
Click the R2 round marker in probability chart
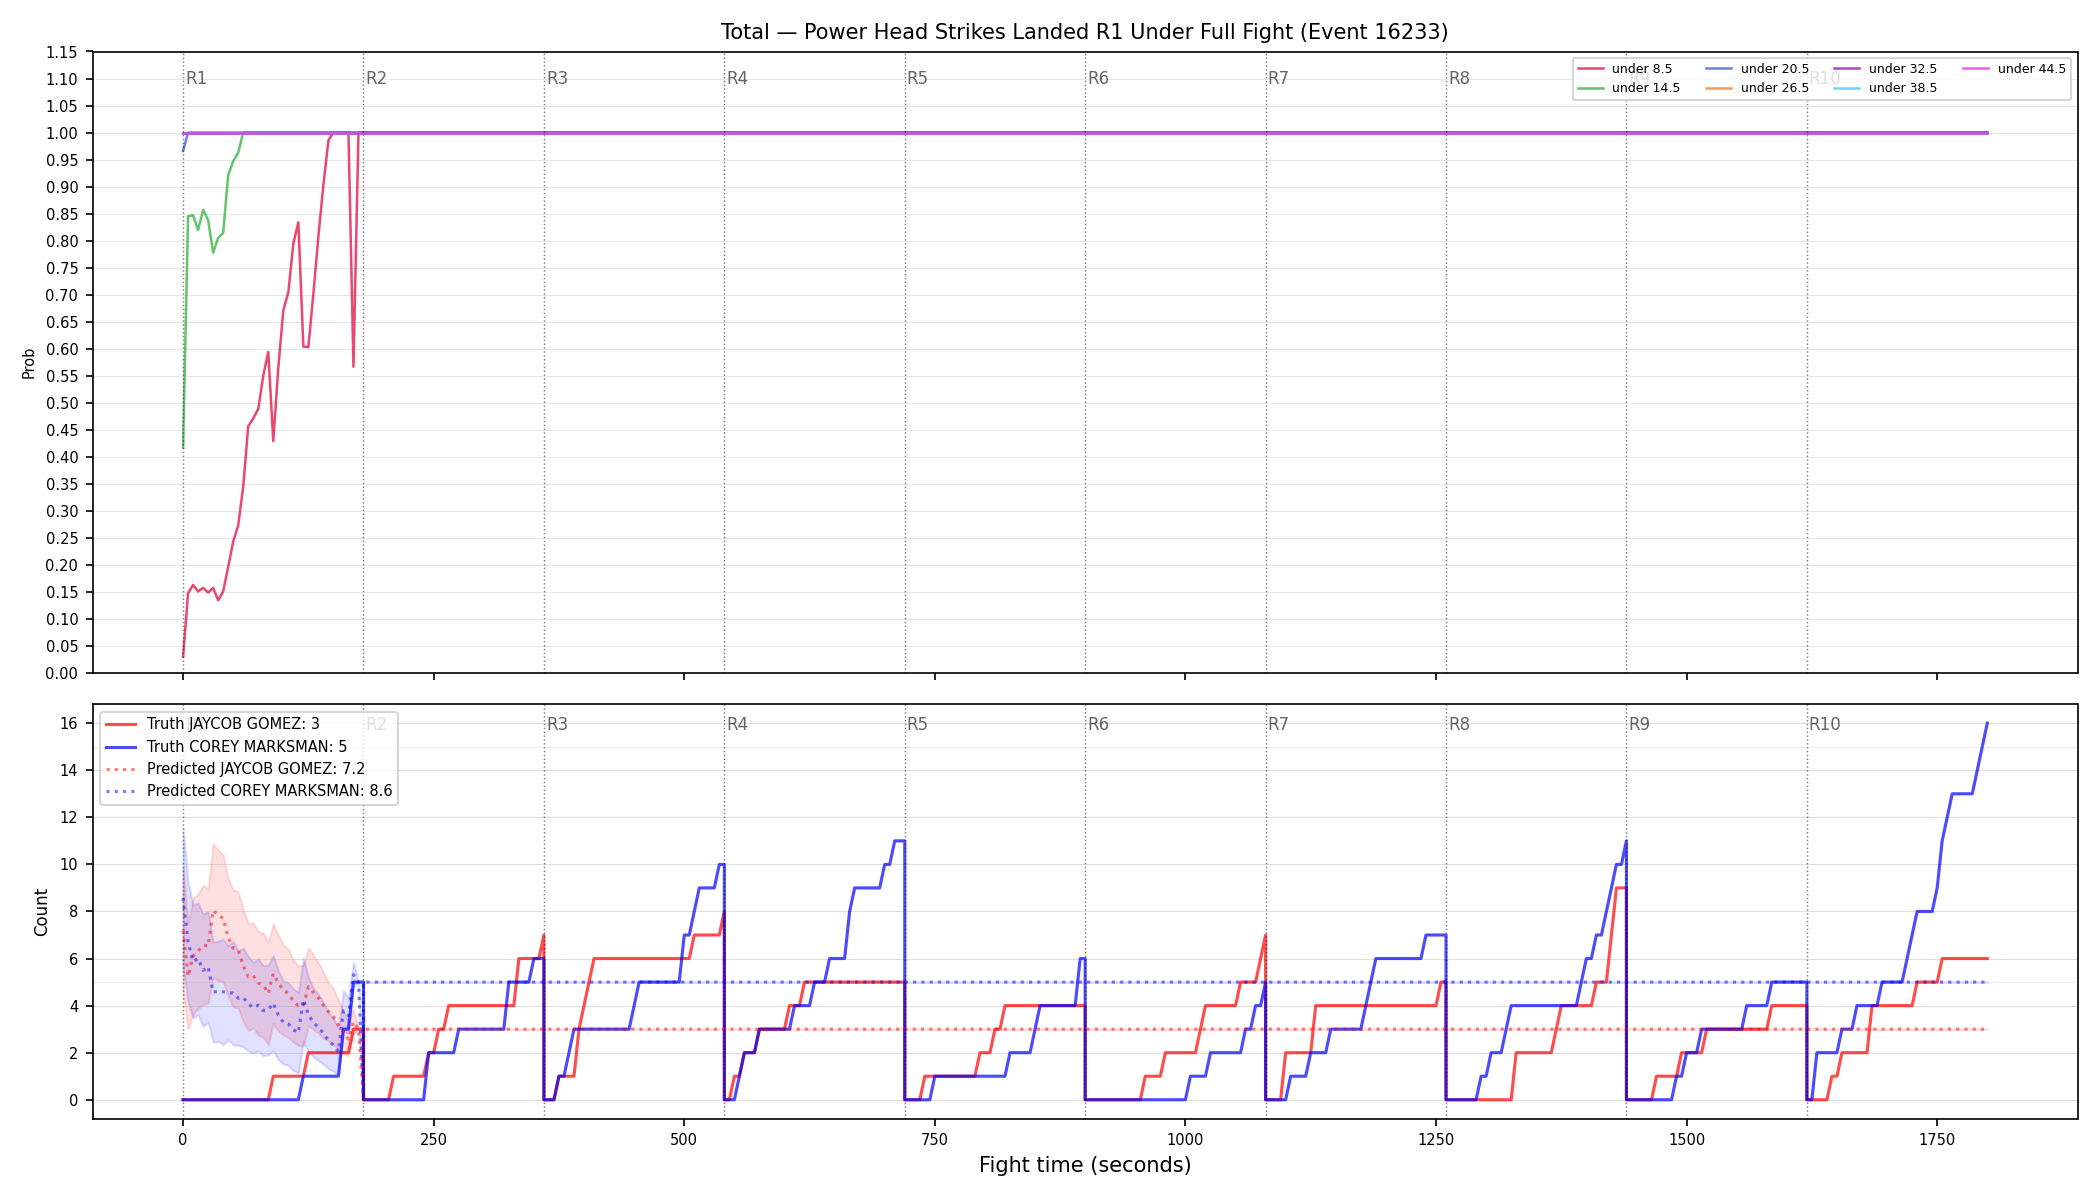pyautogui.click(x=376, y=78)
